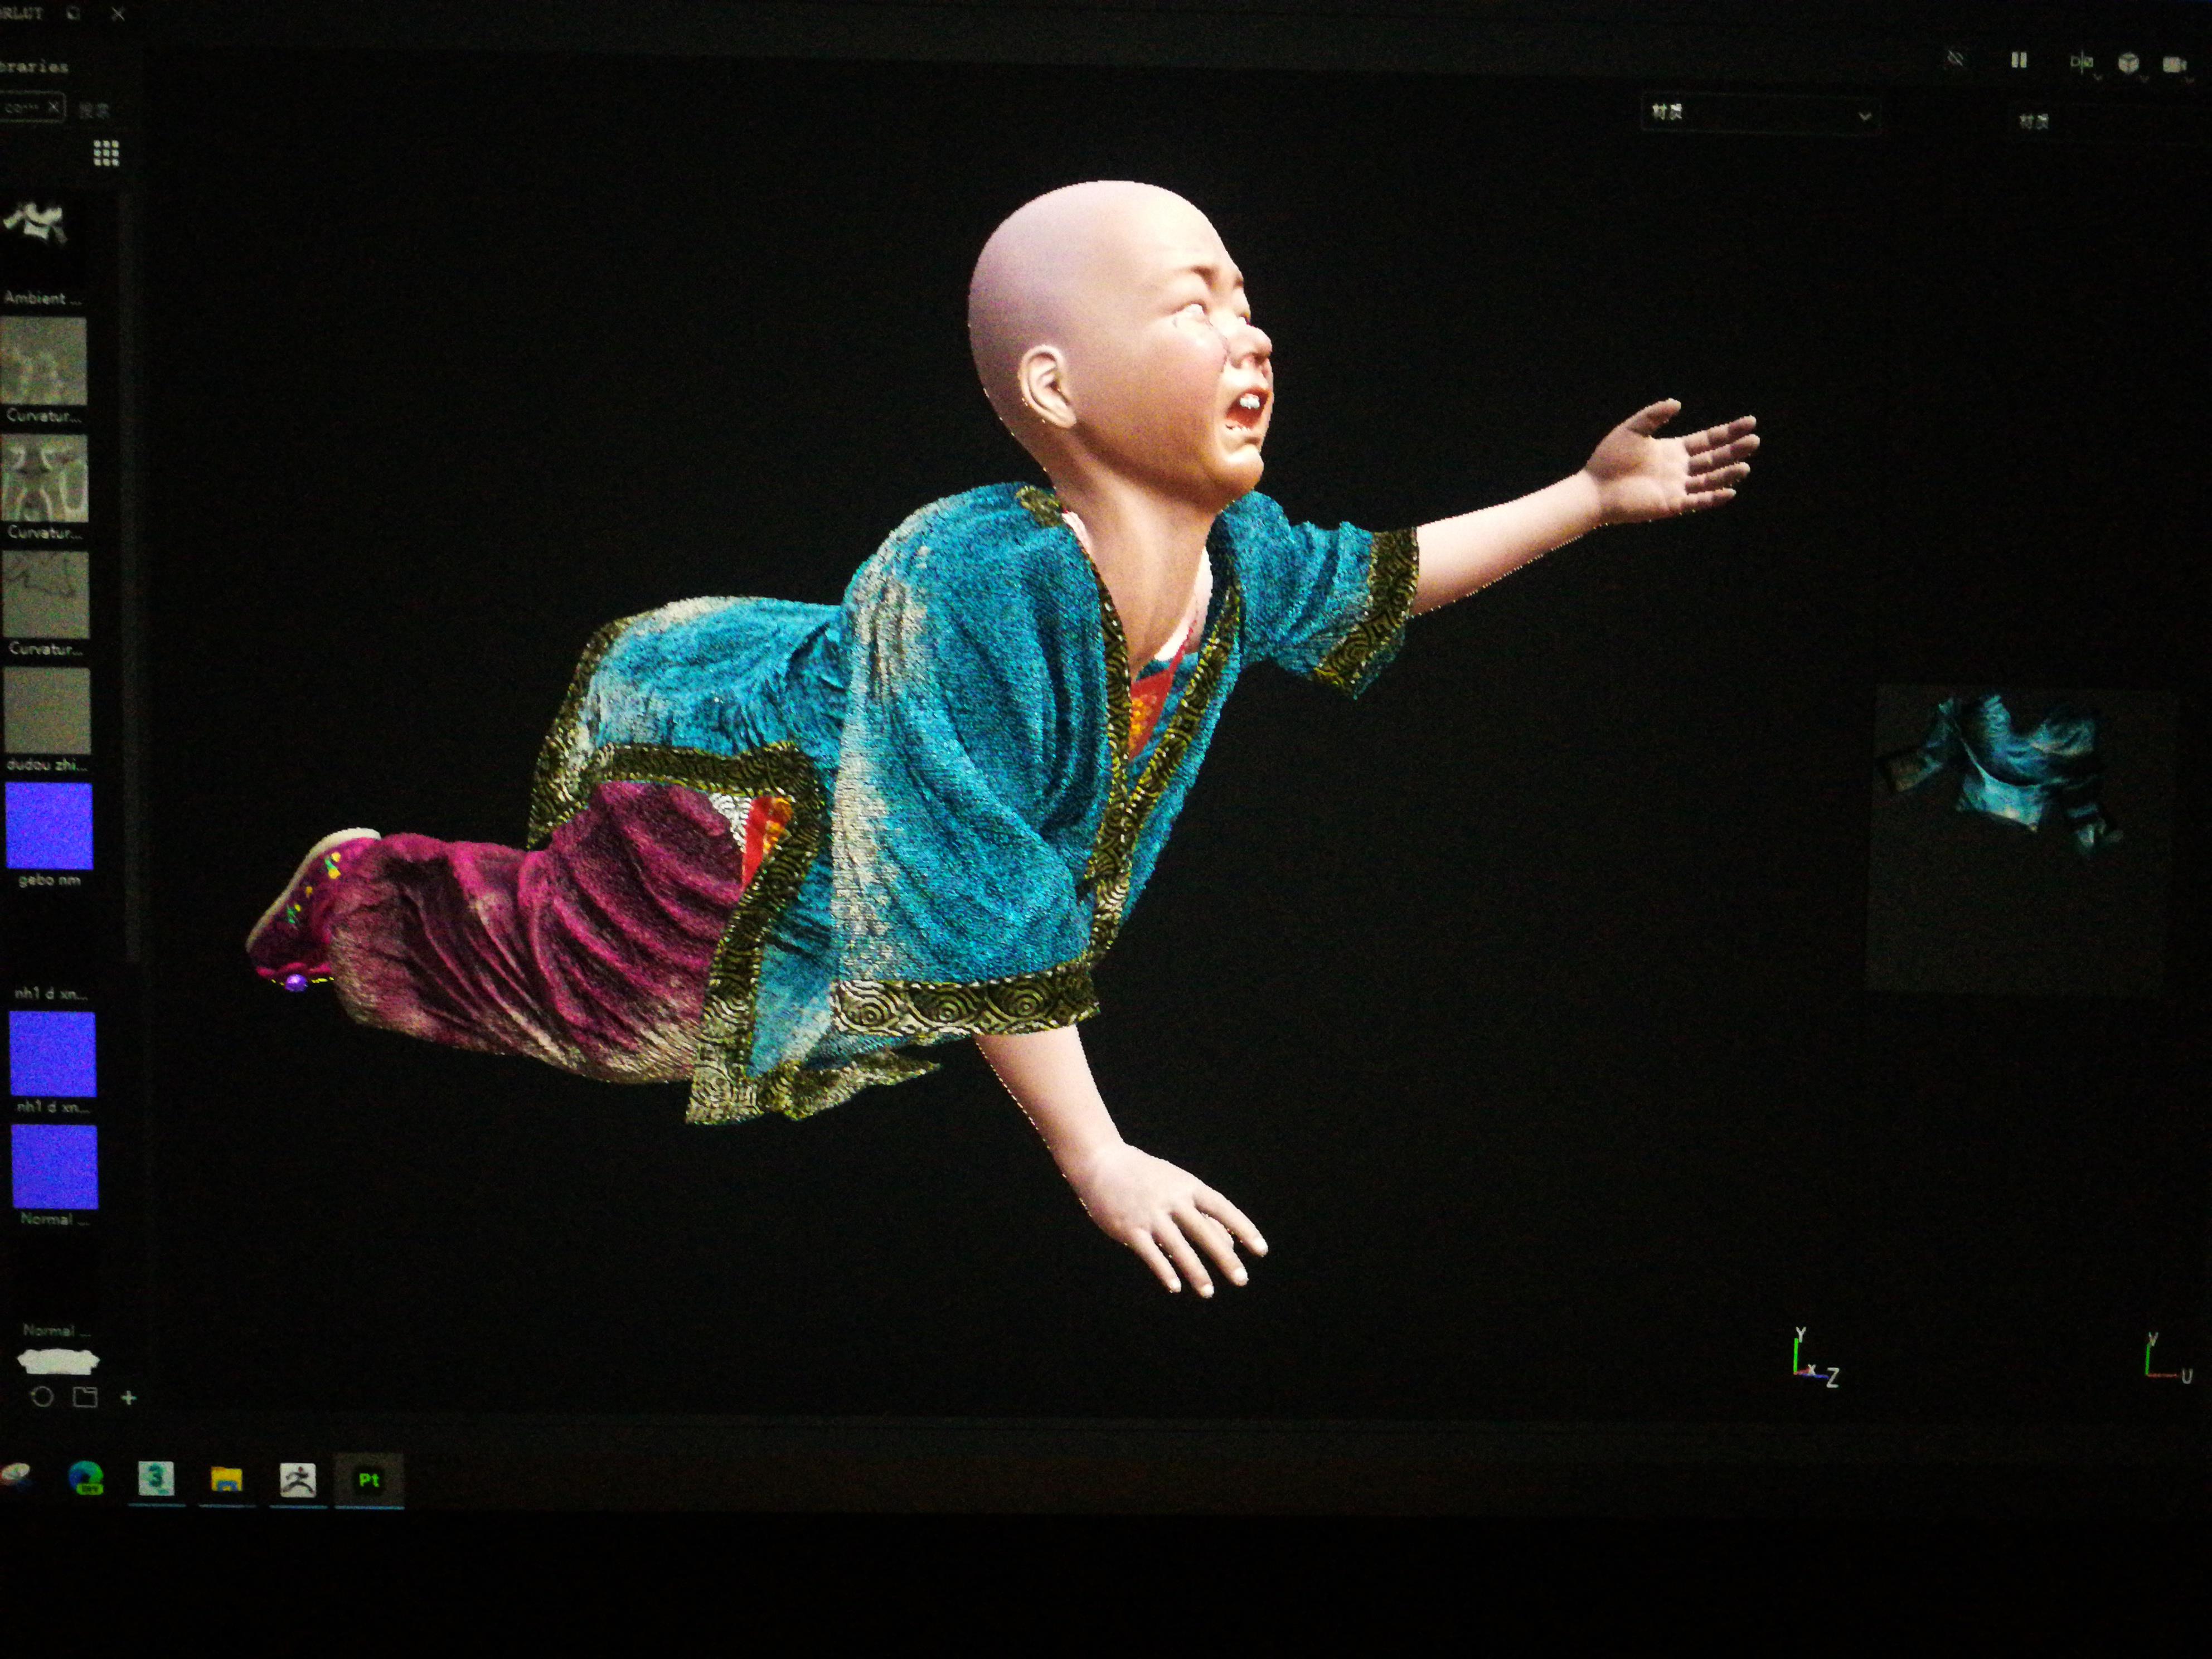Open the folder icon in the library footer
This screenshot has height=1659, width=2212.
point(85,1397)
